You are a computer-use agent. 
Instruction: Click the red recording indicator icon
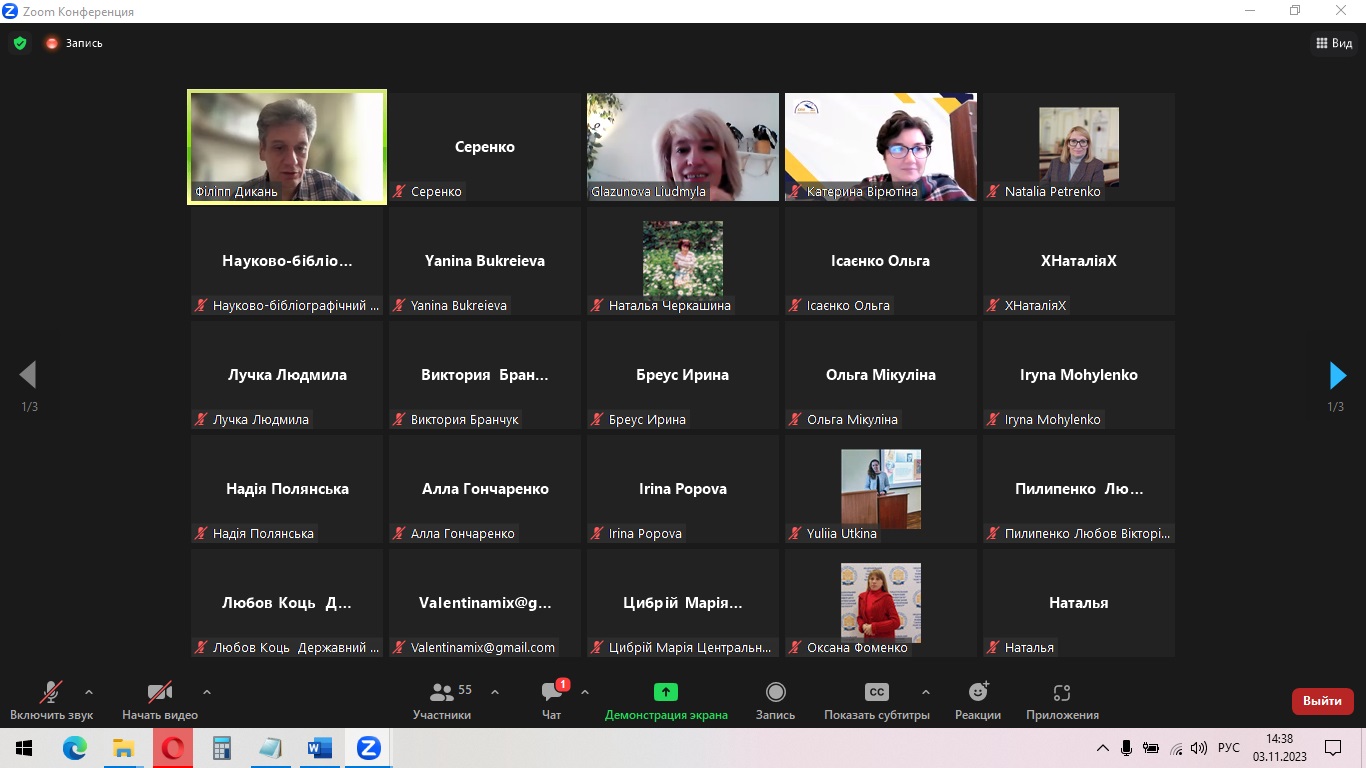tap(52, 43)
